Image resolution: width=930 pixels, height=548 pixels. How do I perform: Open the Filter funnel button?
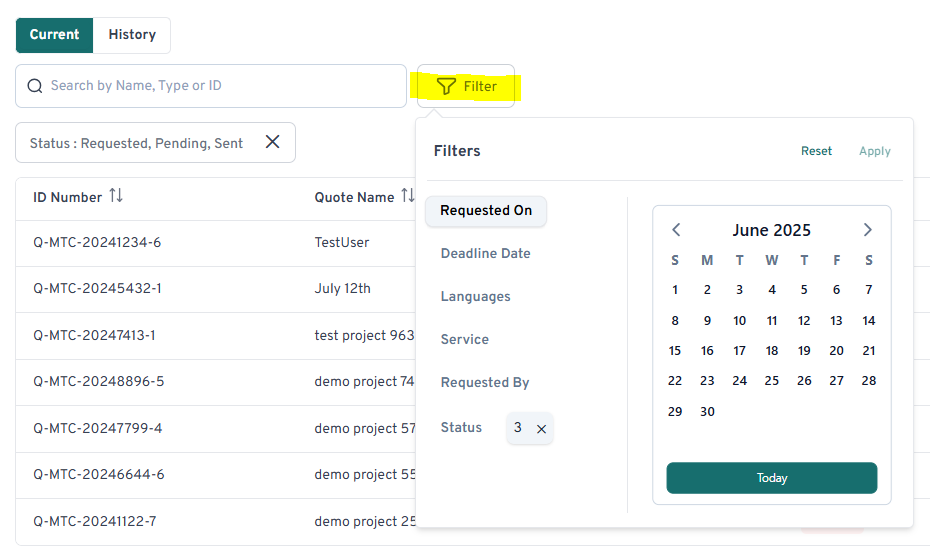466,86
